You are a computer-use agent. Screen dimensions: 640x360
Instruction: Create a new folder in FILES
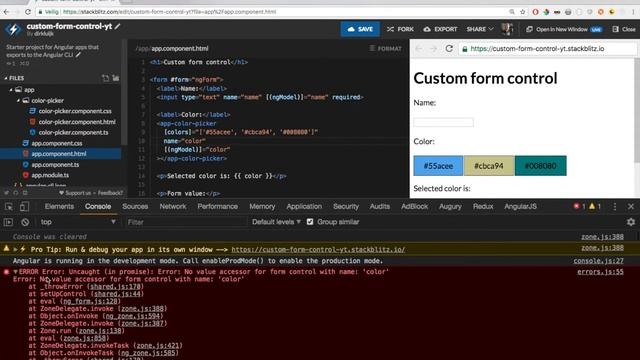point(116,78)
